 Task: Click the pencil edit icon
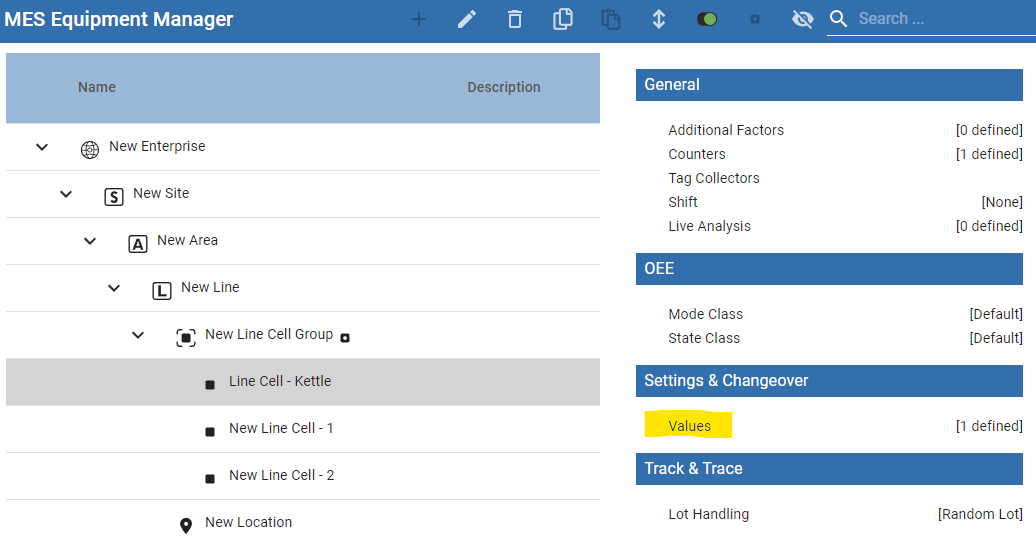pos(467,19)
